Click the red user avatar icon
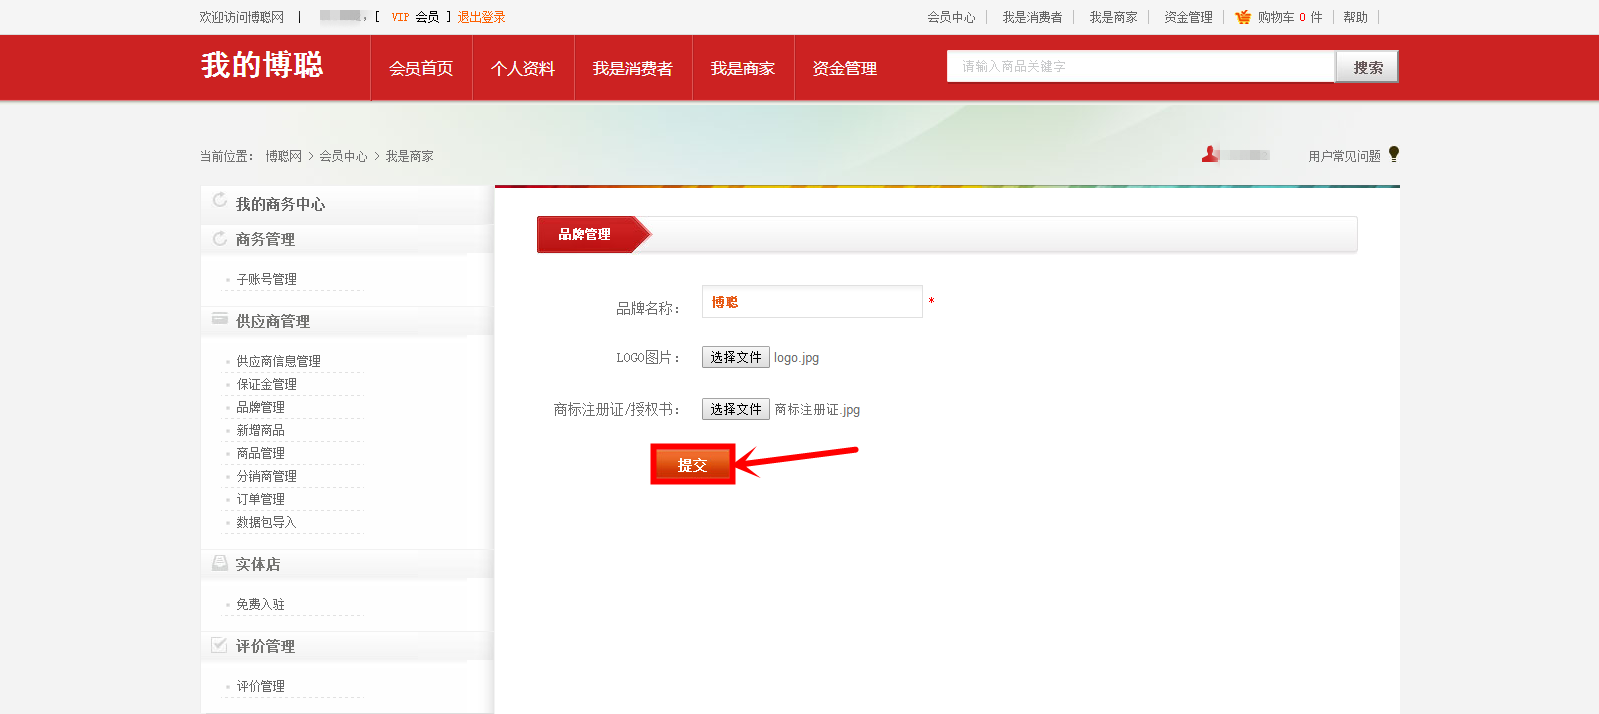 [1210, 154]
